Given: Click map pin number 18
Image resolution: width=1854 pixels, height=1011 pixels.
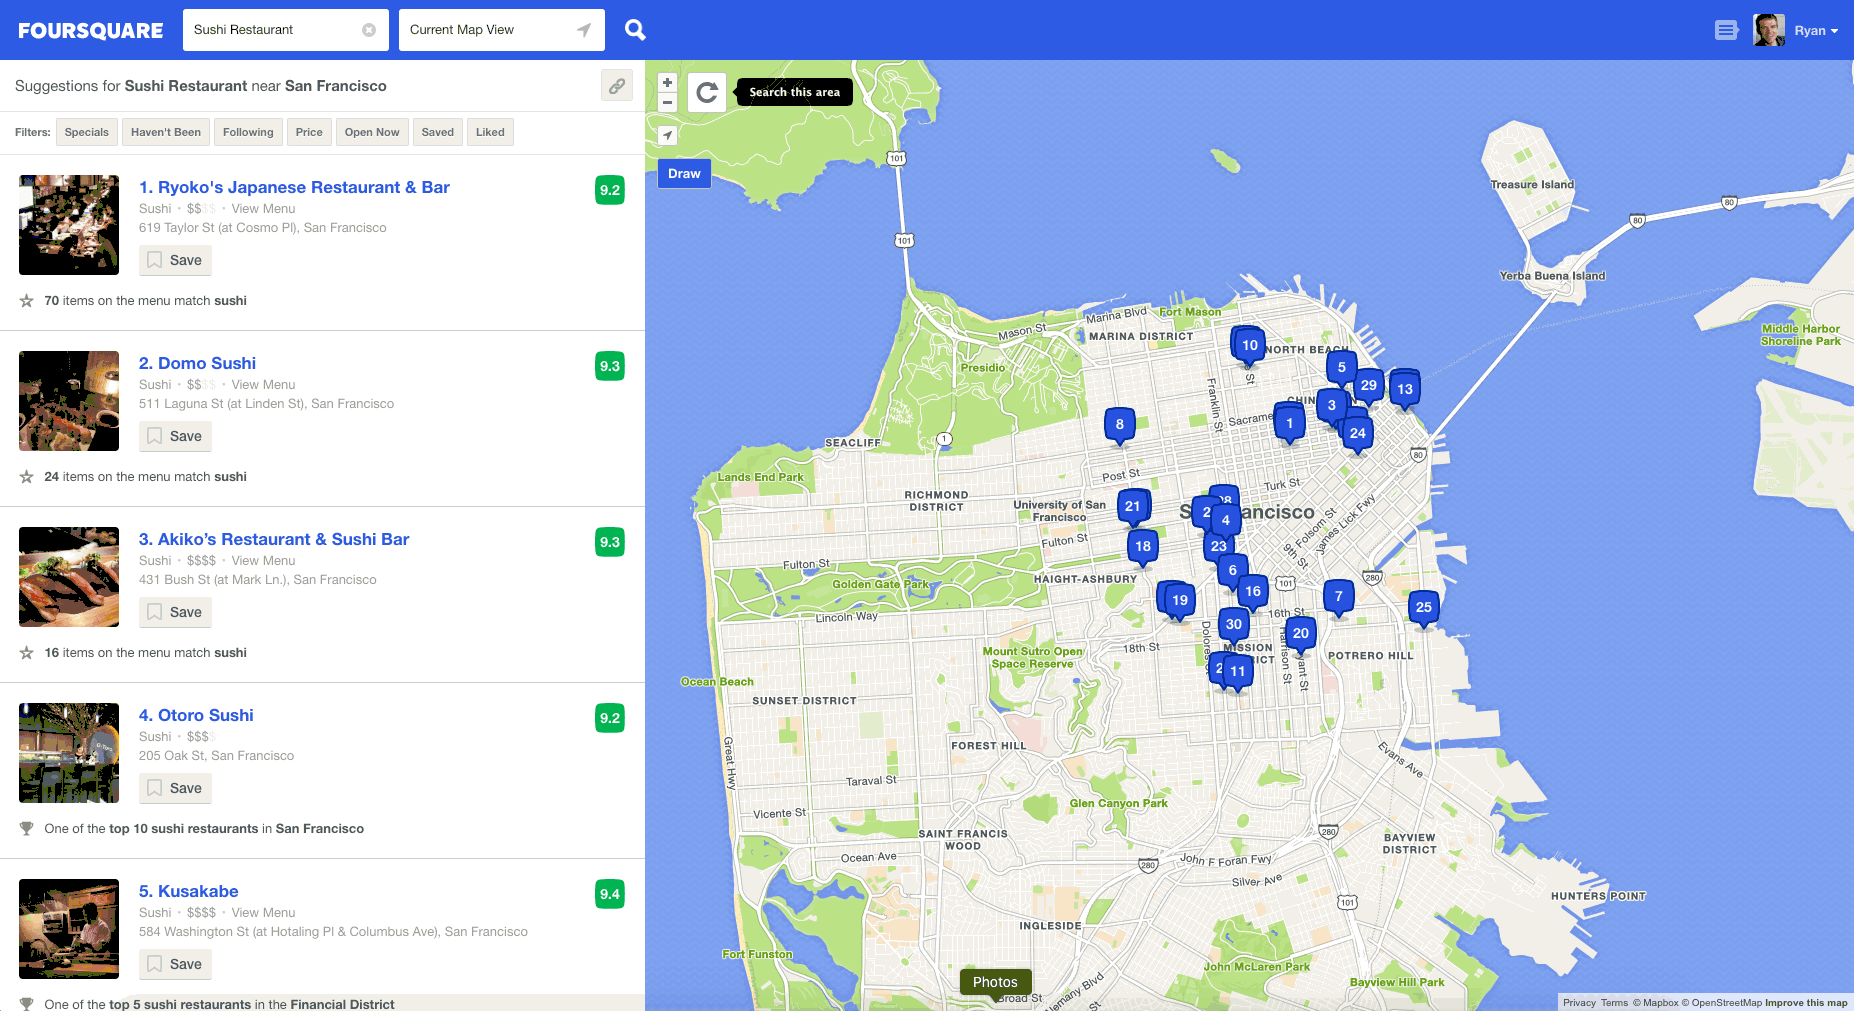Looking at the screenshot, I should (1143, 547).
